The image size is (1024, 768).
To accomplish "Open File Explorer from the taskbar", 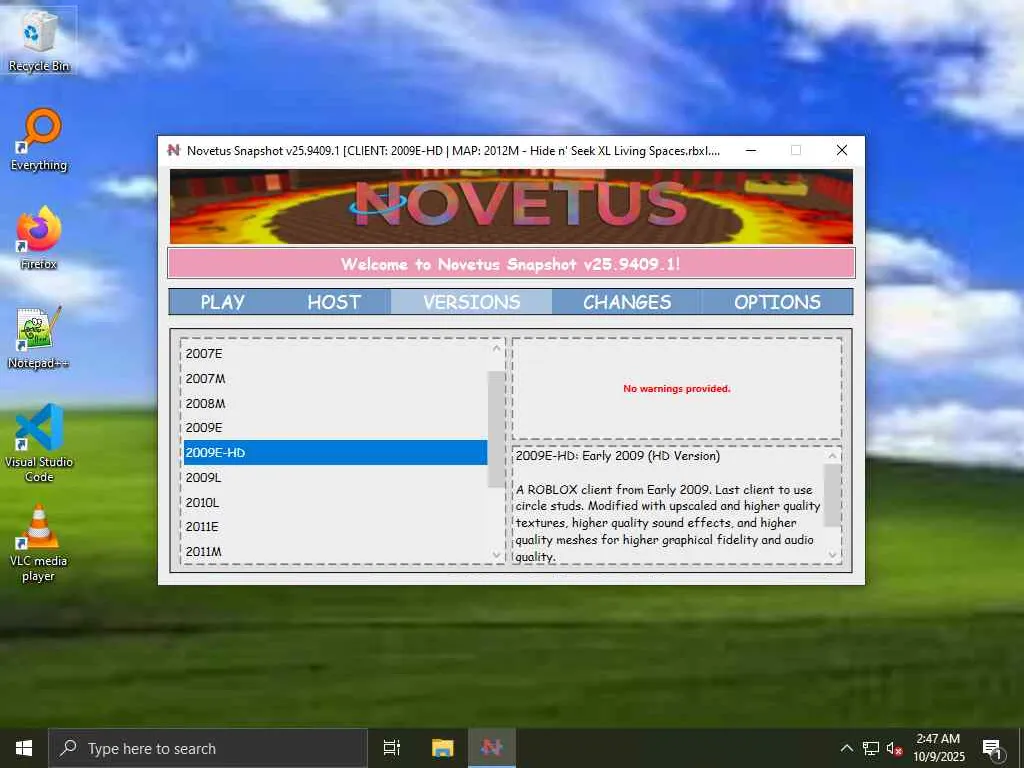I will click(442, 748).
